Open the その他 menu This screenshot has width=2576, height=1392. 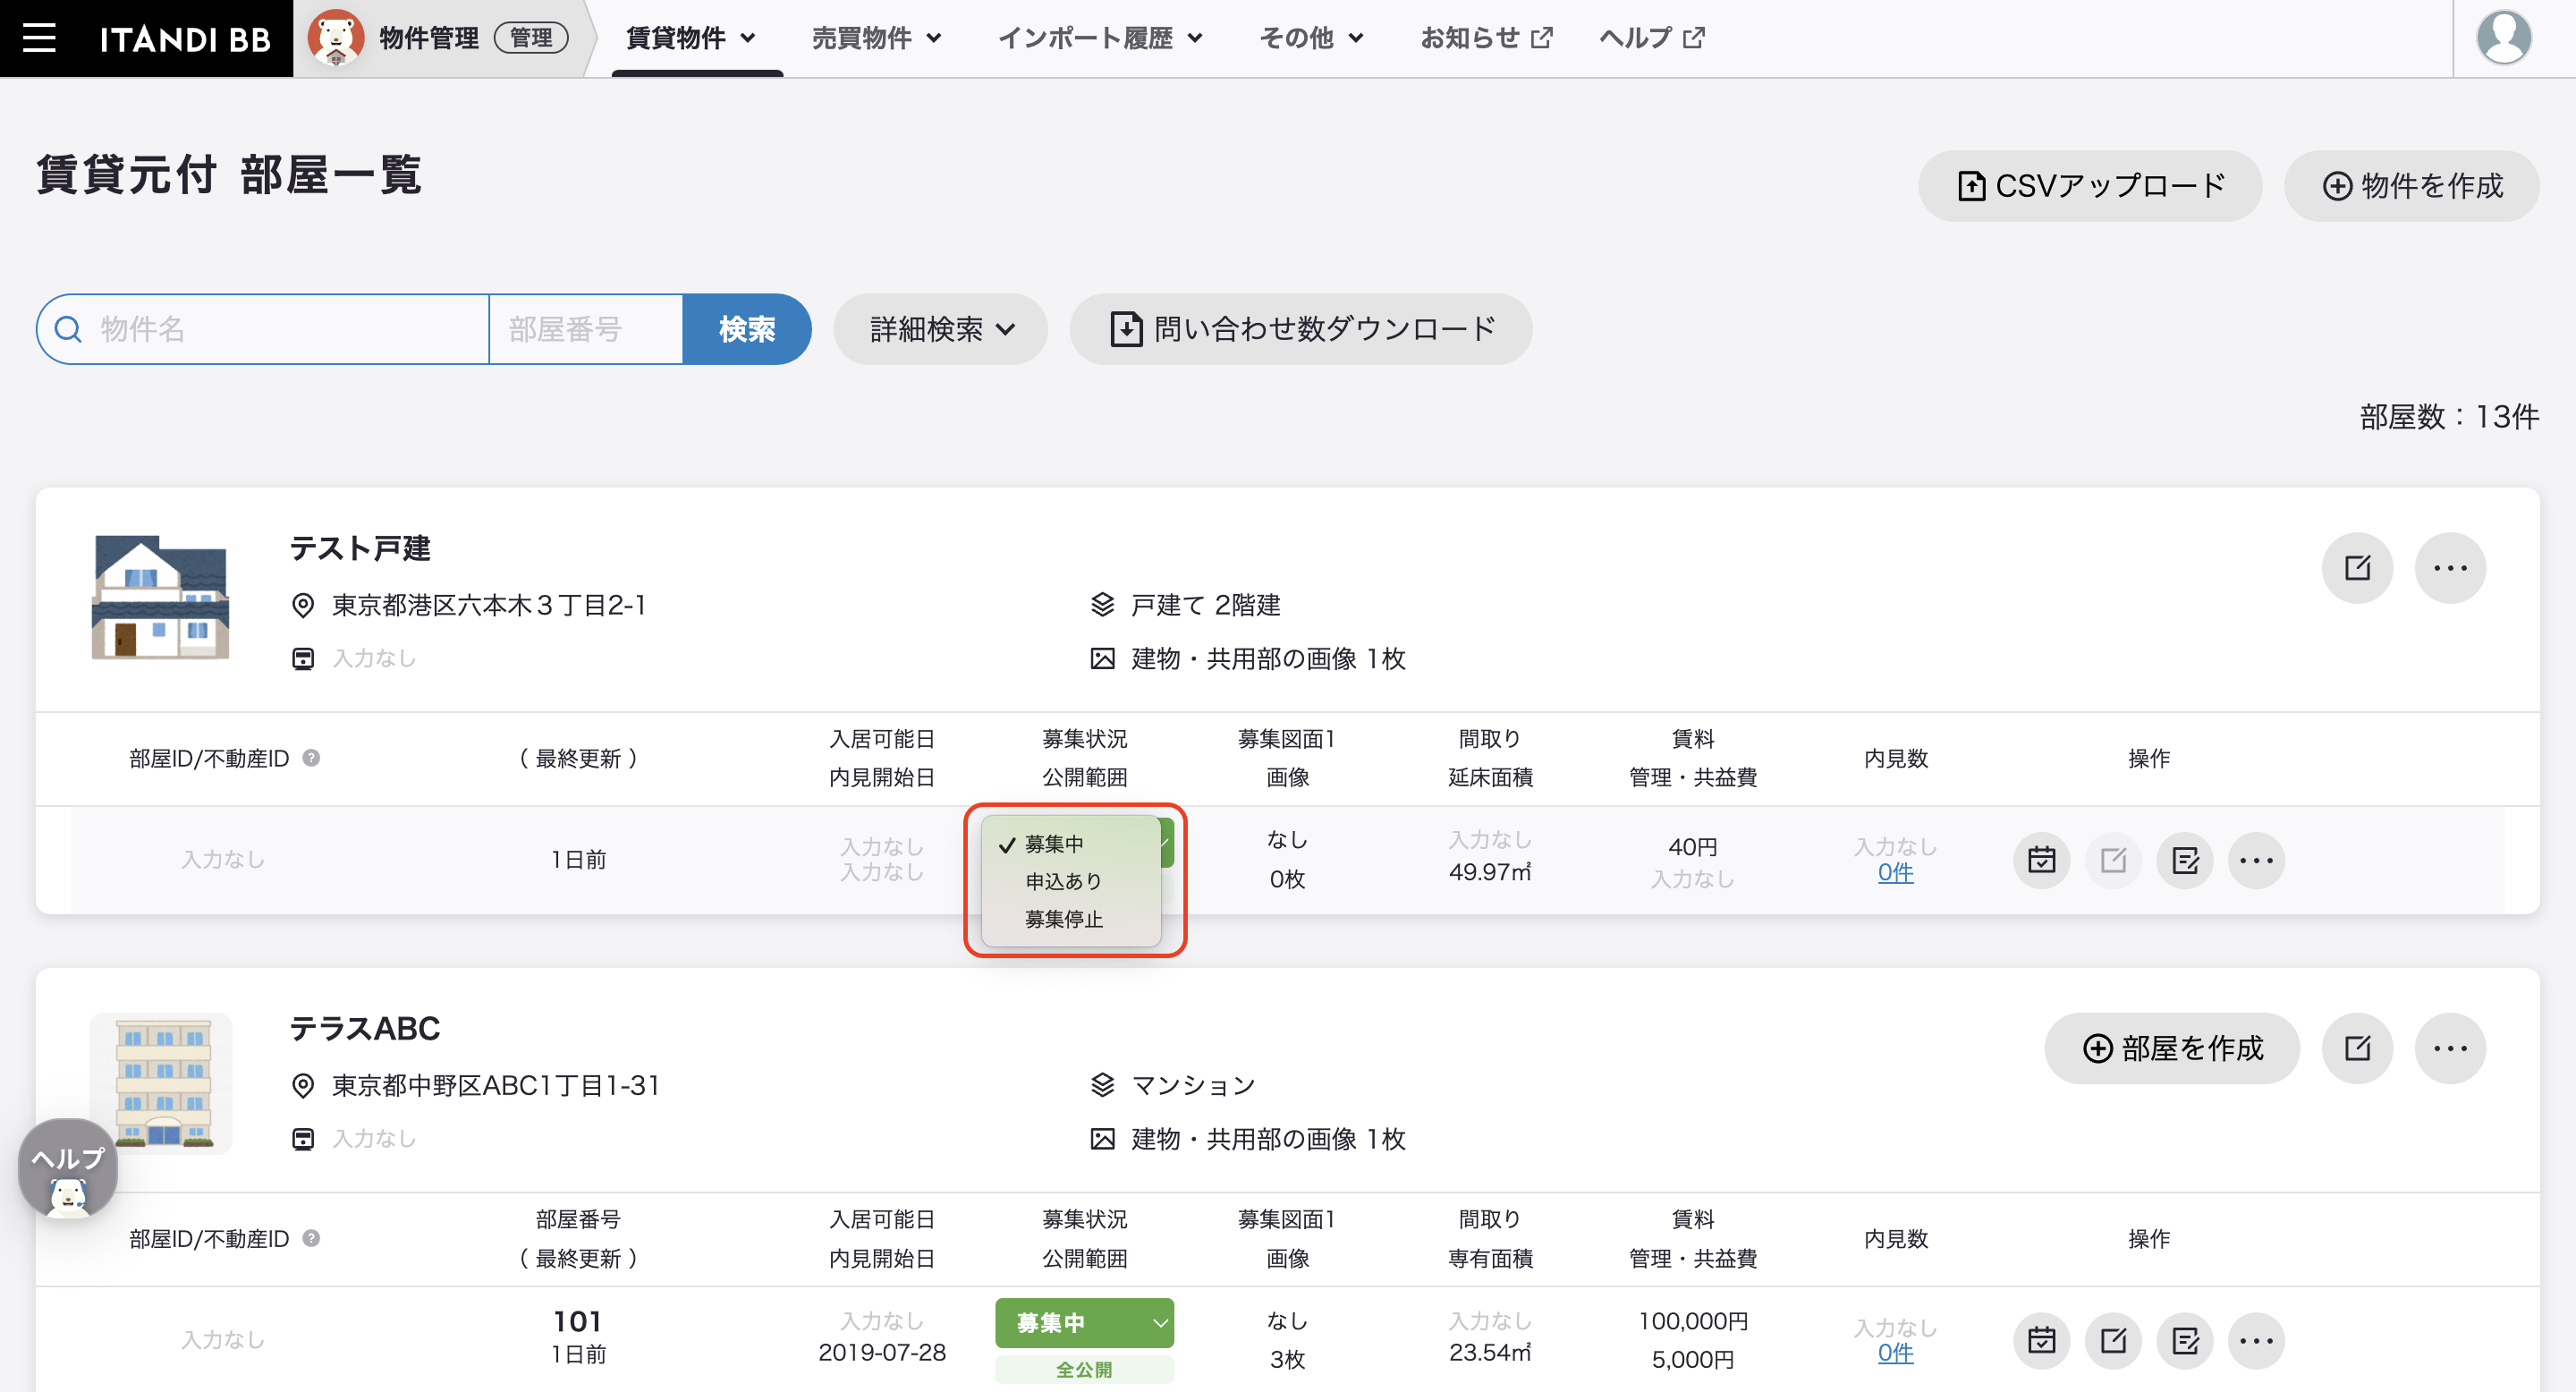click(1311, 38)
